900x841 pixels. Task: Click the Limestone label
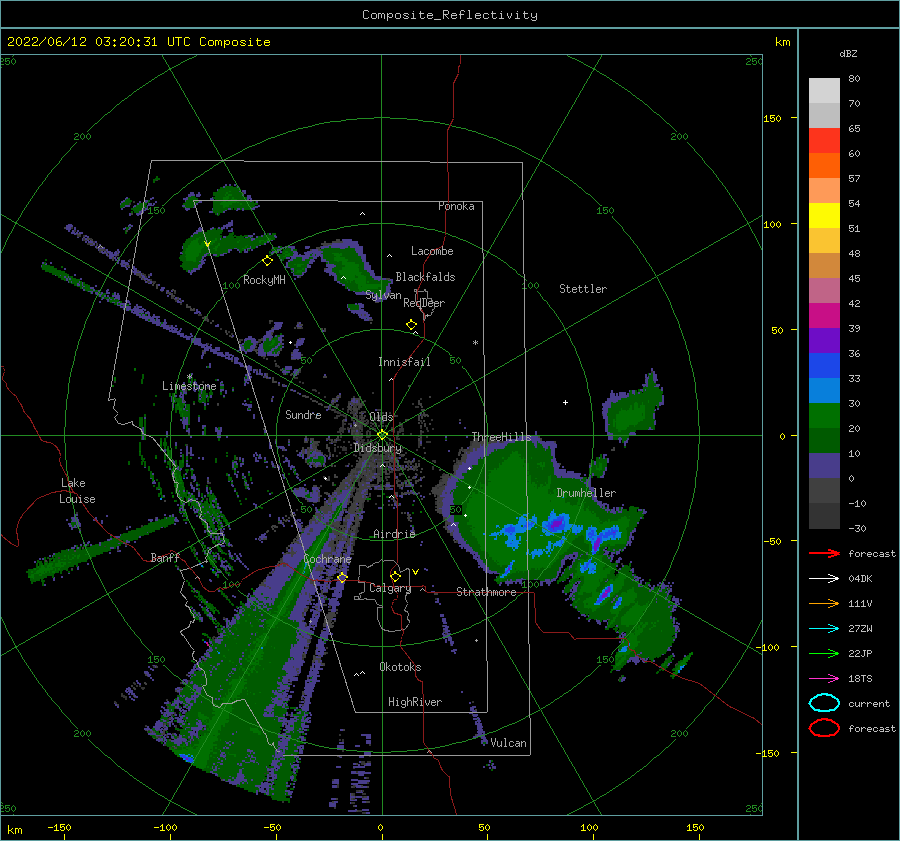(189, 386)
